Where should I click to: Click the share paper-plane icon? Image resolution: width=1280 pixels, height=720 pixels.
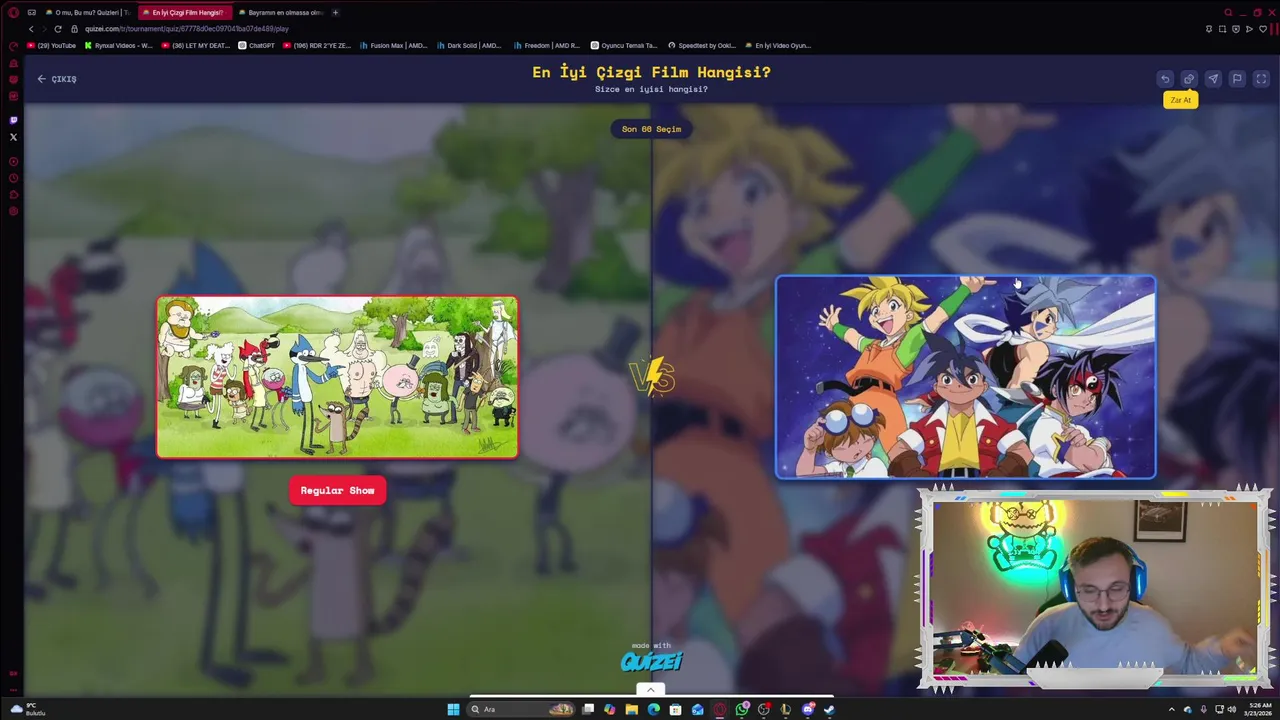1213,79
